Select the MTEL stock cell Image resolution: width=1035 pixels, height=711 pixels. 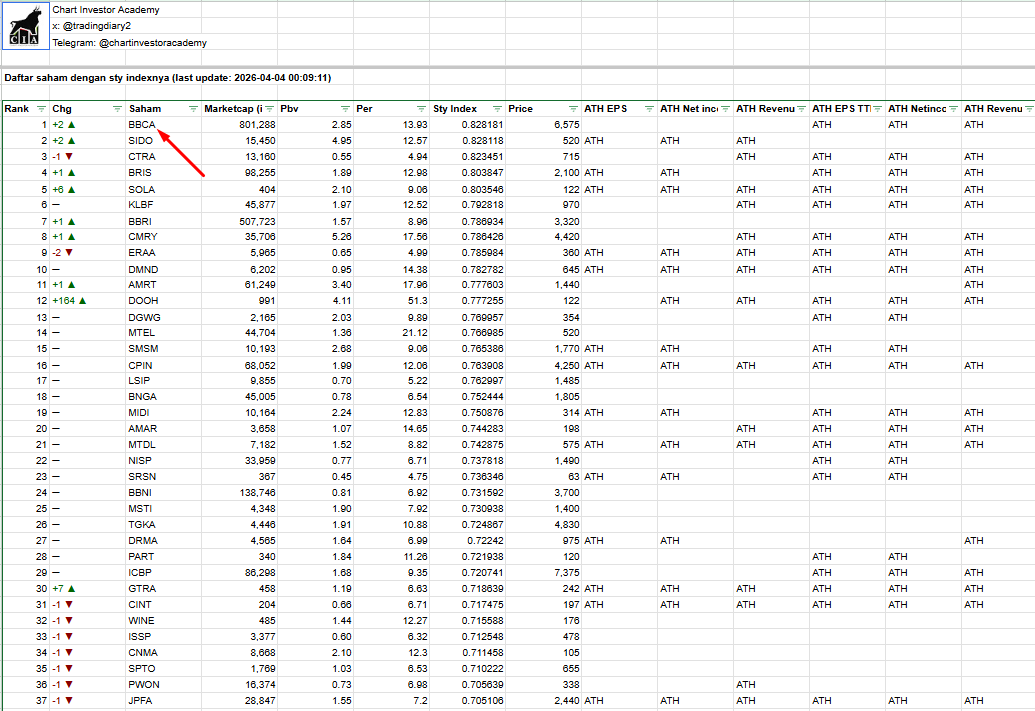click(x=164, y=333)
